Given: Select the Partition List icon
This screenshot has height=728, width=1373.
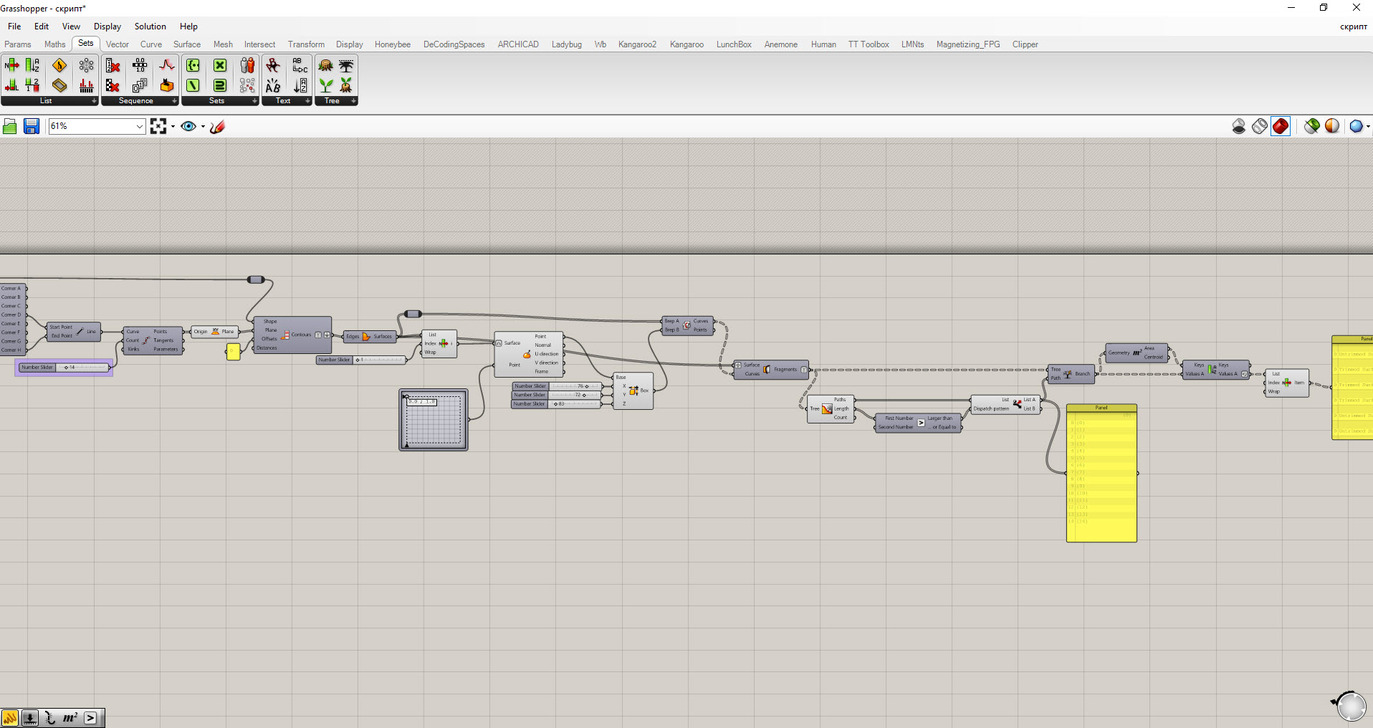Looking at the screenshot, I should coord(32,85).
